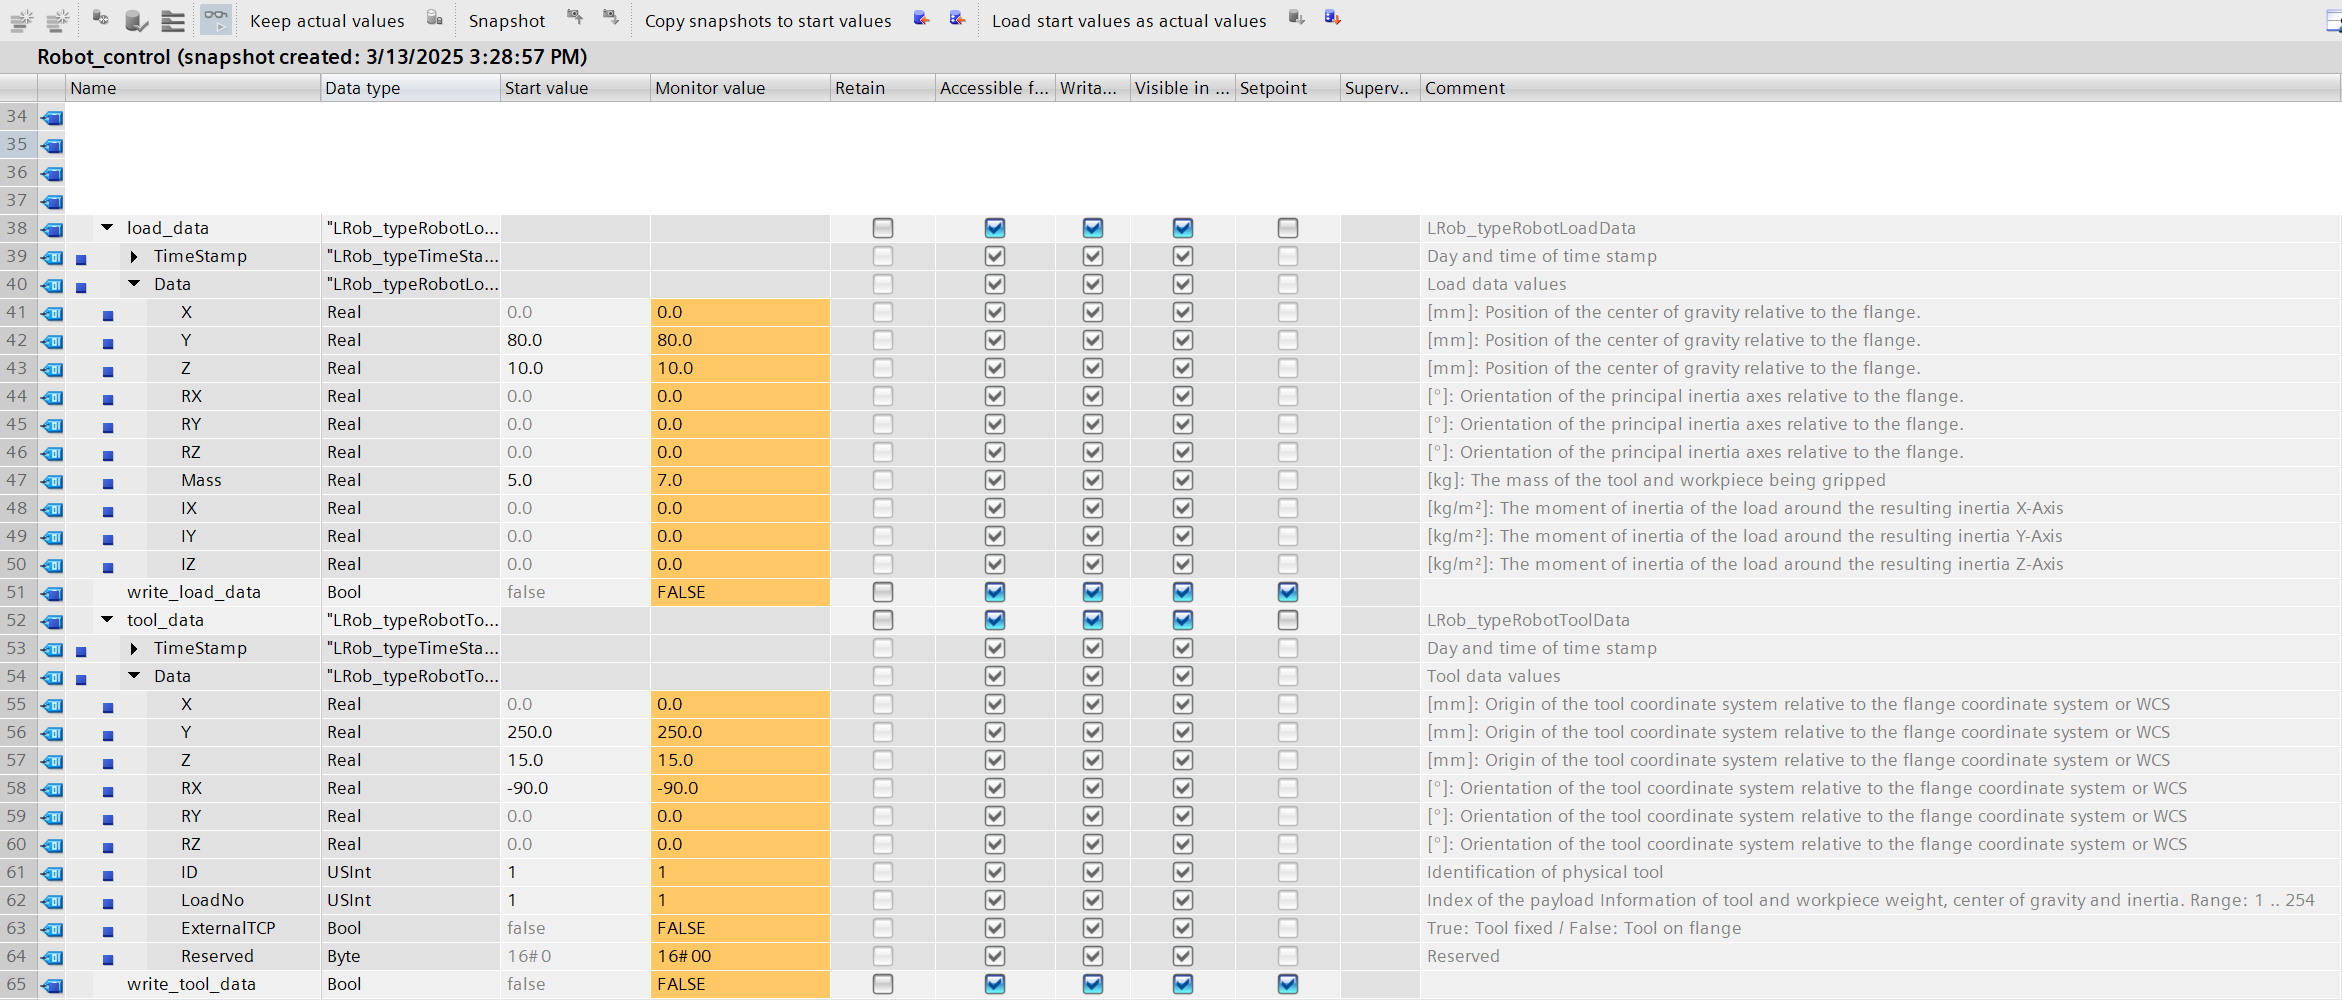The height and width of the screenshot is (1000, 2342).
Task: Toggle Setpoint checkbox for write_tool_data
Action: [1288, 984]
